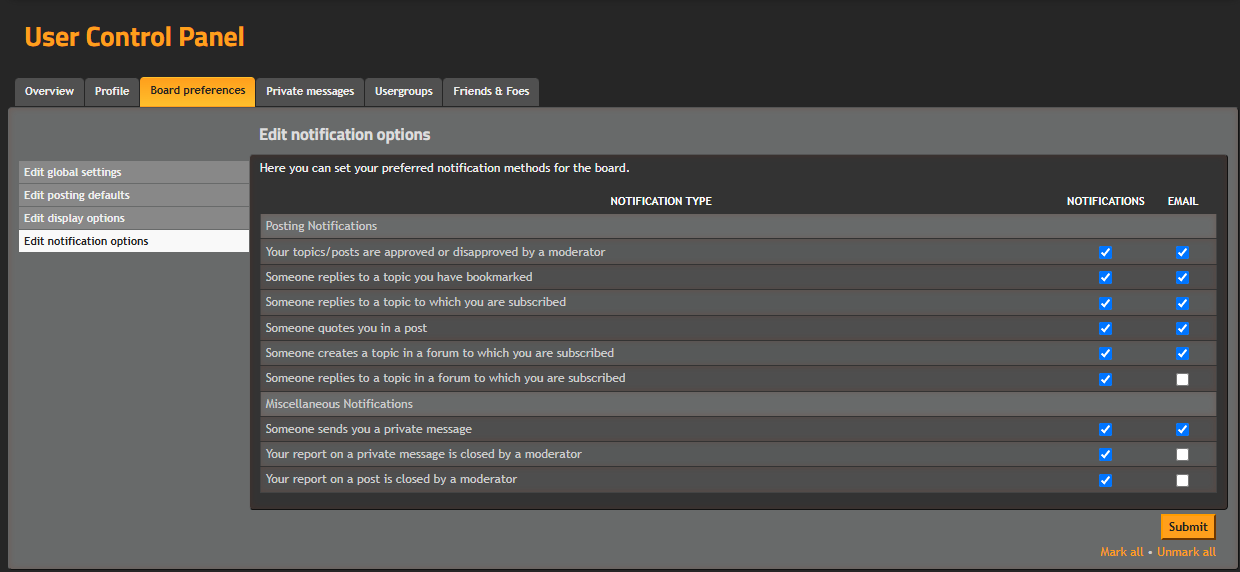Open the Profile tab
The image size is (1240, 572).
[112, 91]
